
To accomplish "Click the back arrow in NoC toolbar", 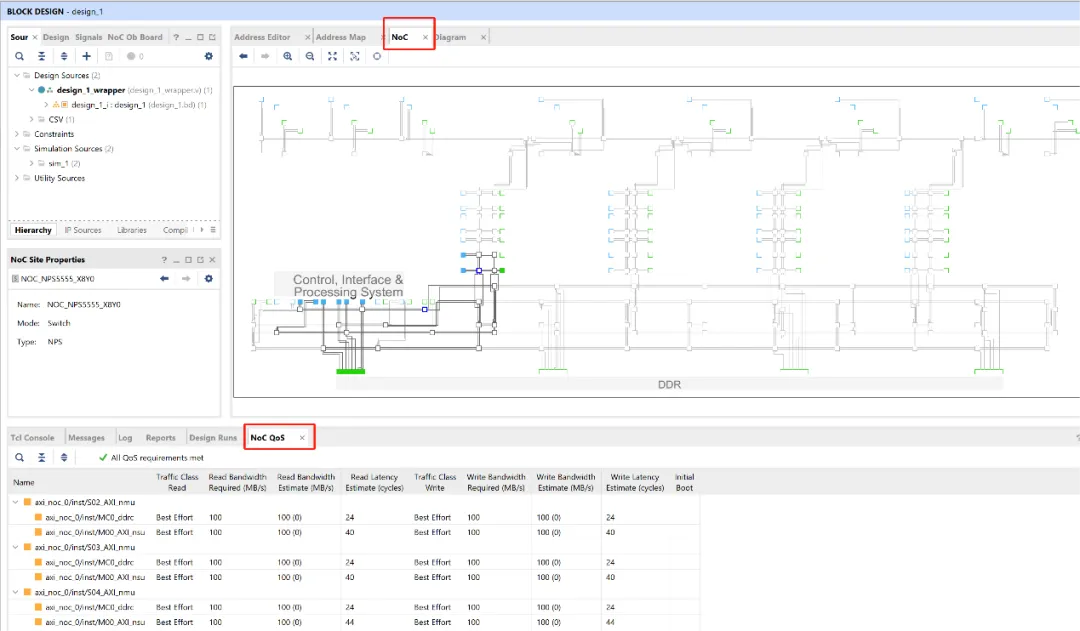I will pyautogui.click(x=243, y=57).
